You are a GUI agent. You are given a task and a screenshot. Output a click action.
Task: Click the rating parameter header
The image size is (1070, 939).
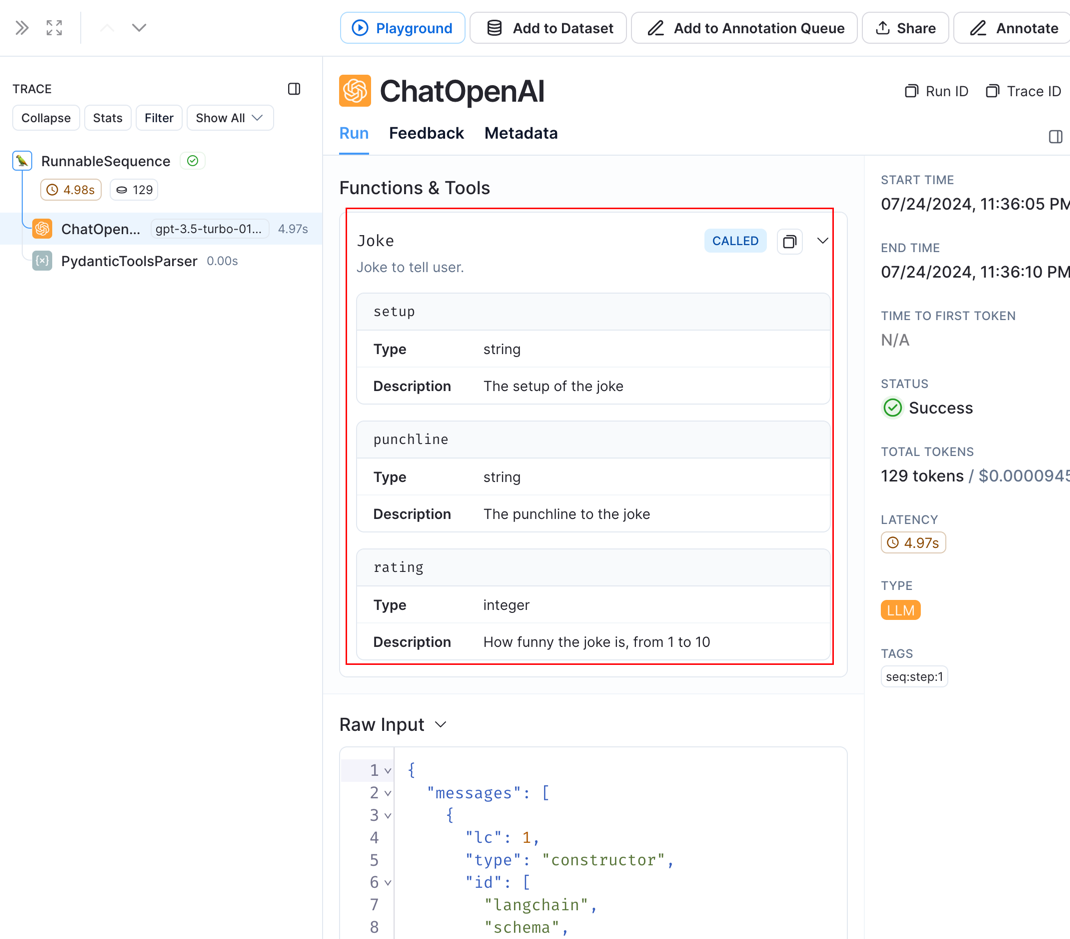pyautogui.click(x=593, y=568)
